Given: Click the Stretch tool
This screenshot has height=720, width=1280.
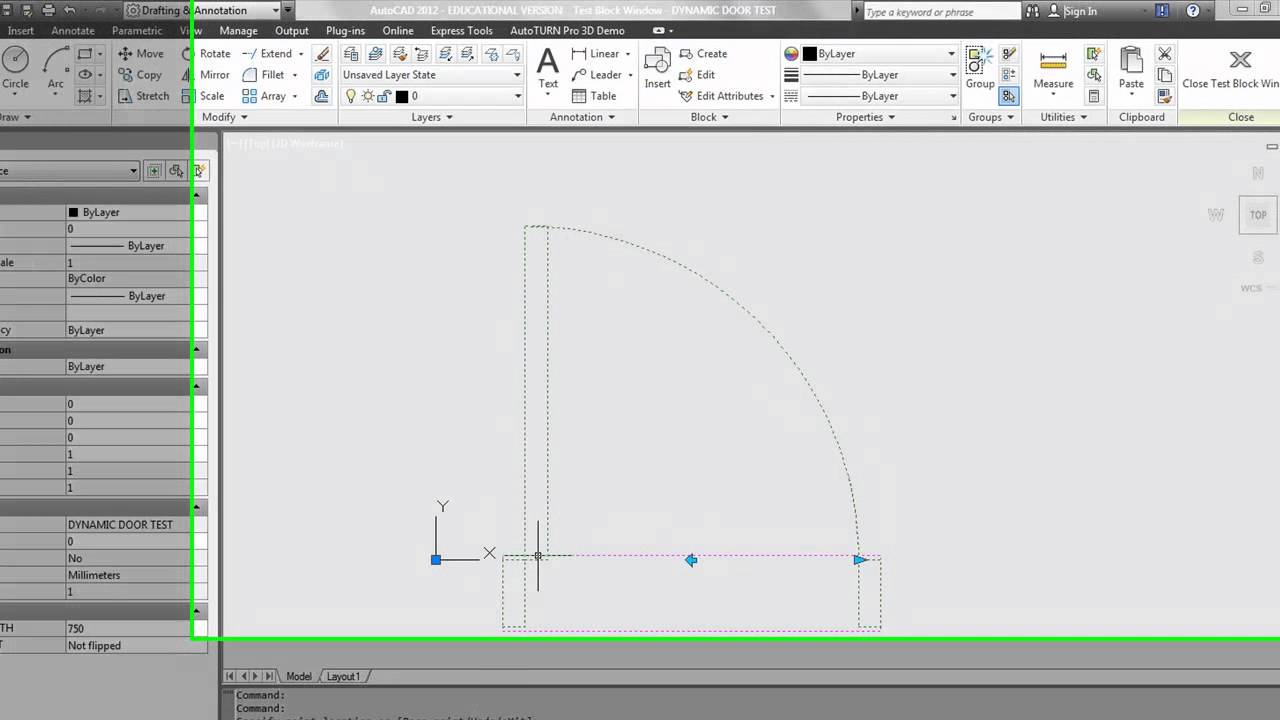Looking at the screenshot, I should click(x=143, y=96).
